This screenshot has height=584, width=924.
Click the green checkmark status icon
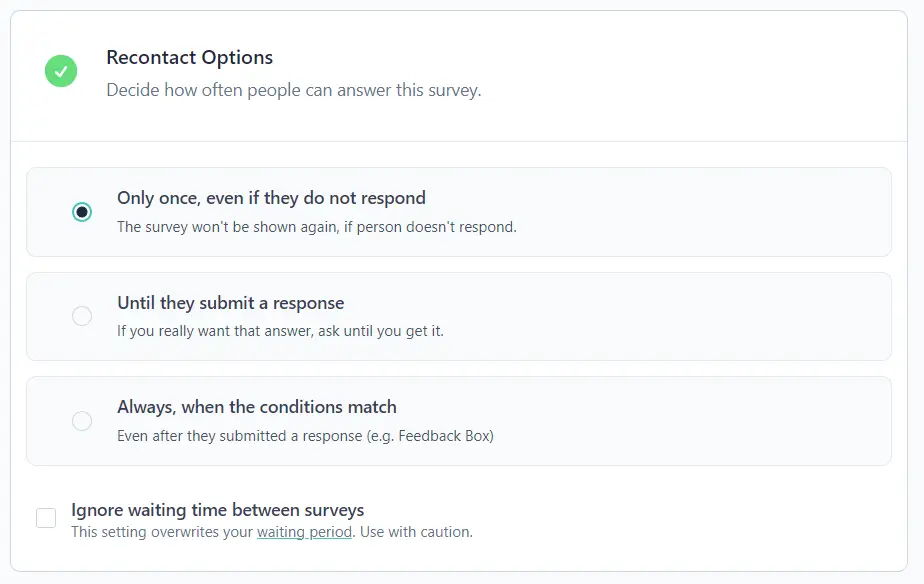pos(61,71)
